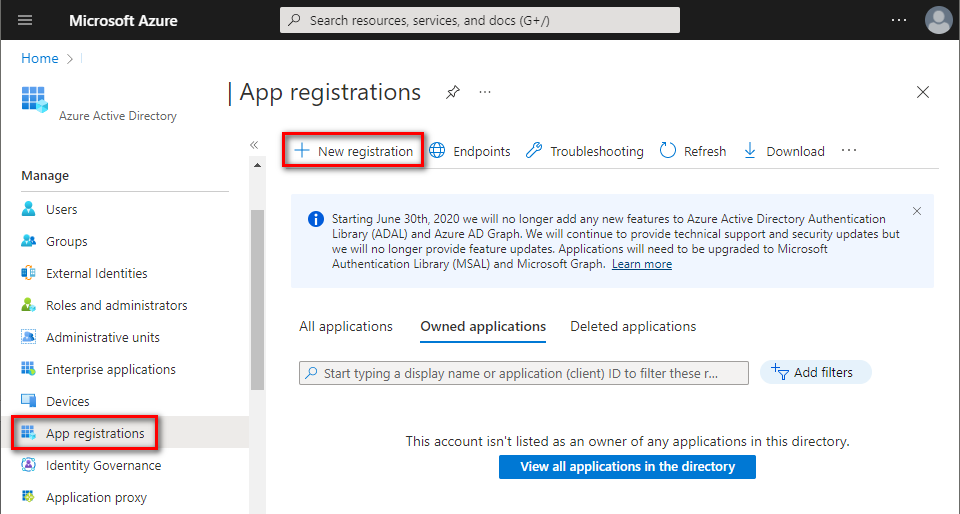Click the Enterprise applications grid icon

click(x=28, y=369)
